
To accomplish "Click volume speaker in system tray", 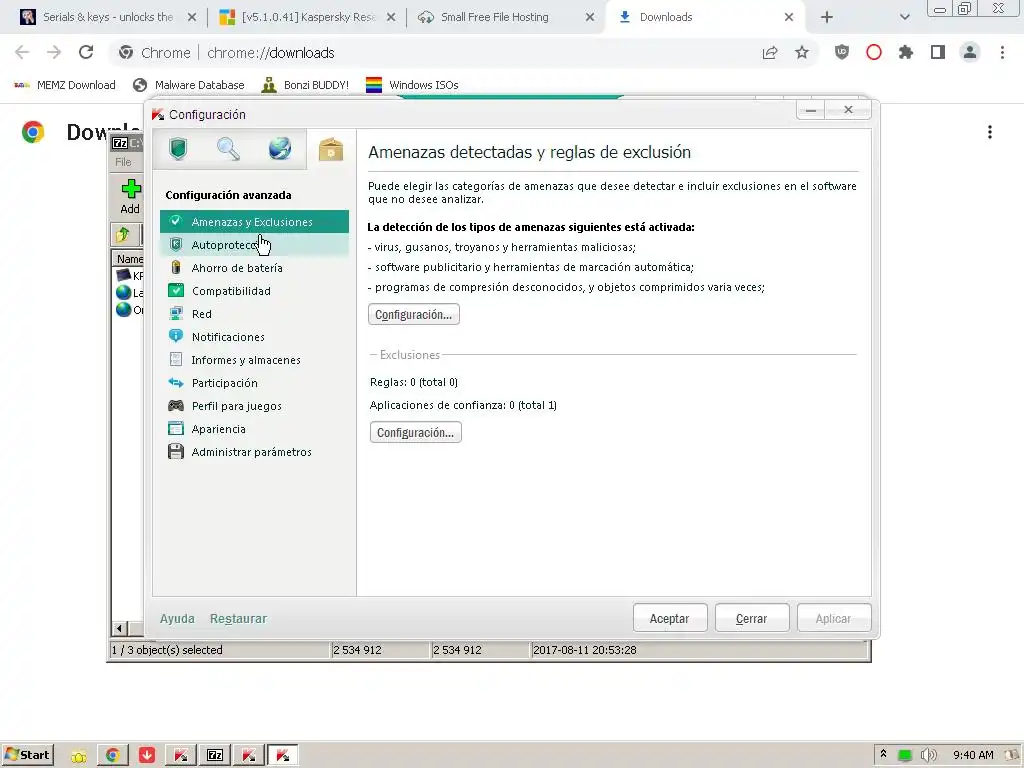I will (x=928, y=755).
